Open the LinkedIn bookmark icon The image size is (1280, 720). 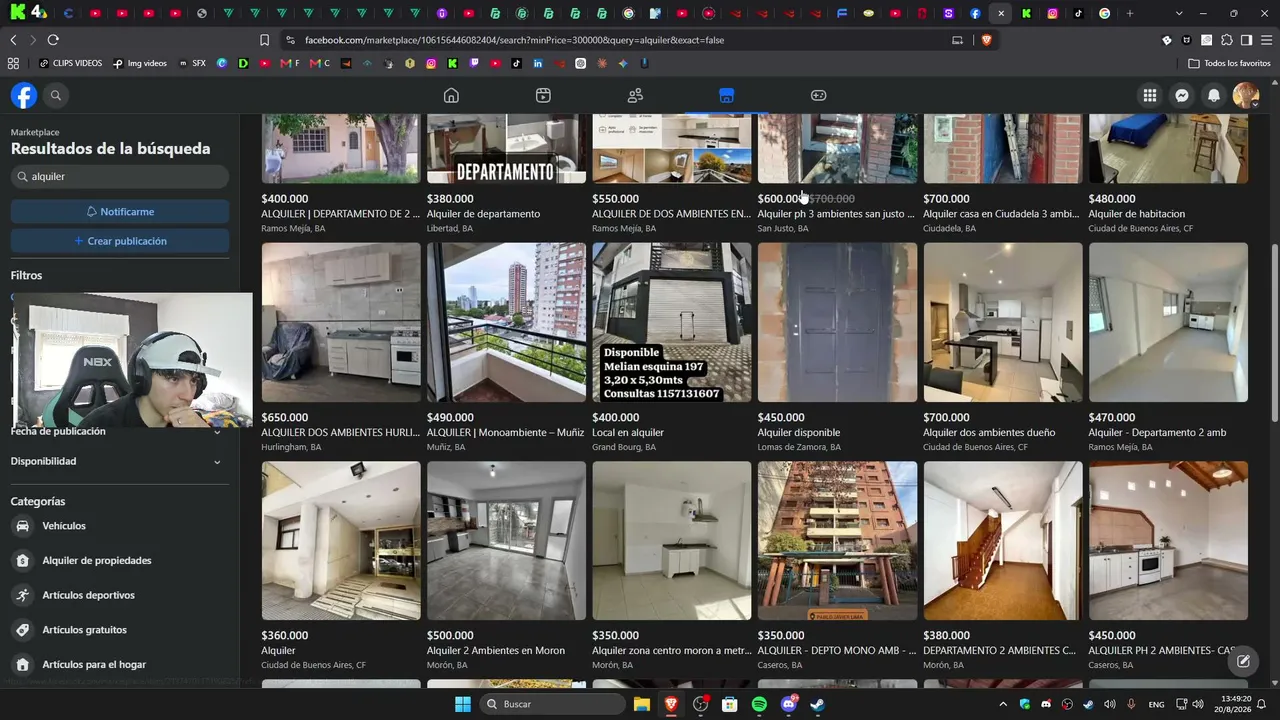(x=538, y=63)
